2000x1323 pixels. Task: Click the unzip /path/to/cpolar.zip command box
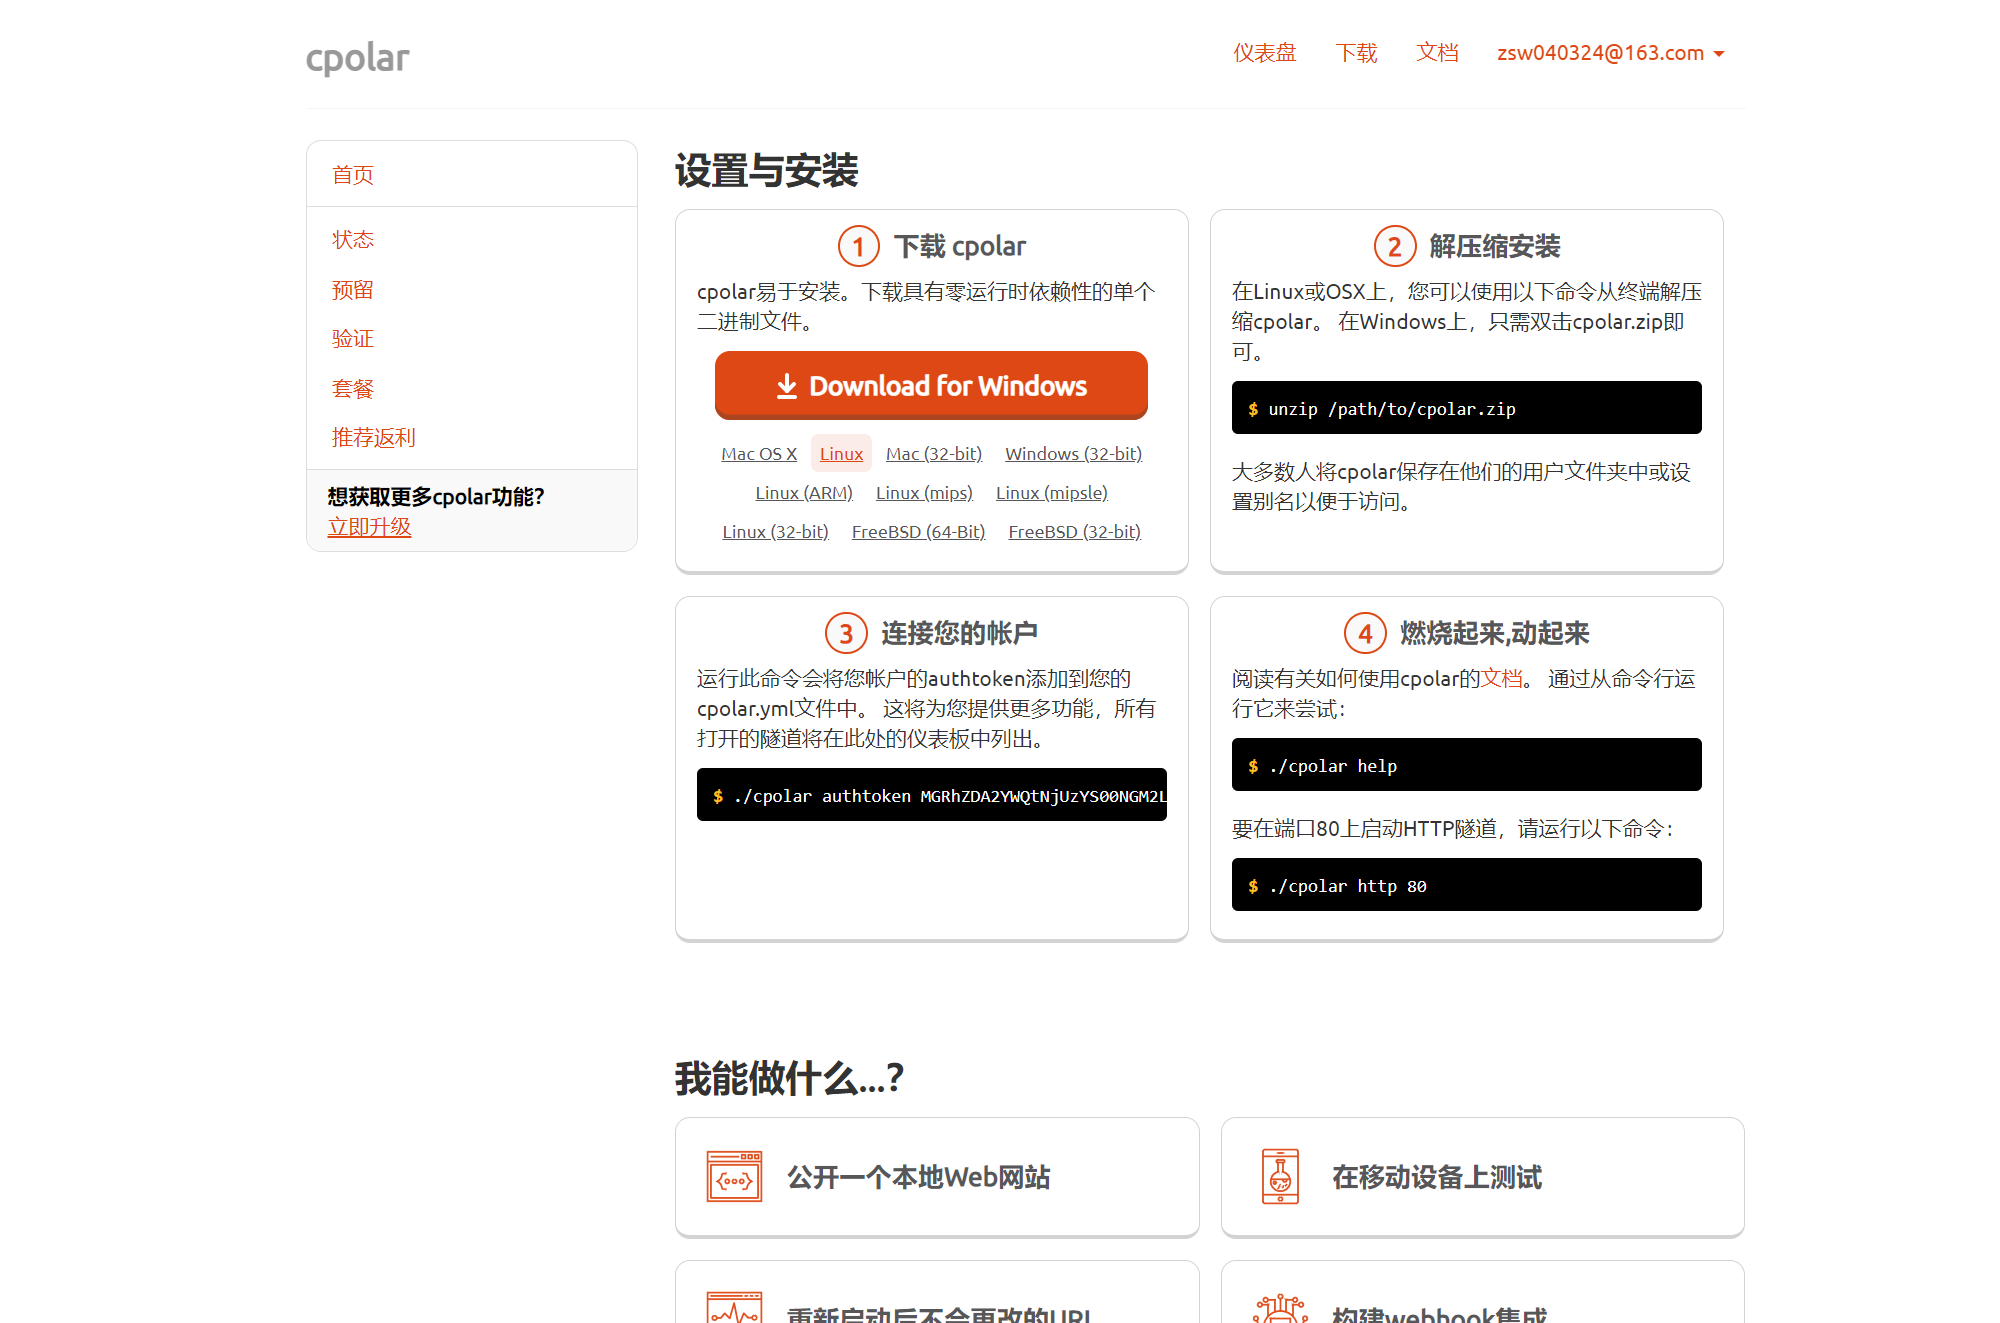(1466, 408)
